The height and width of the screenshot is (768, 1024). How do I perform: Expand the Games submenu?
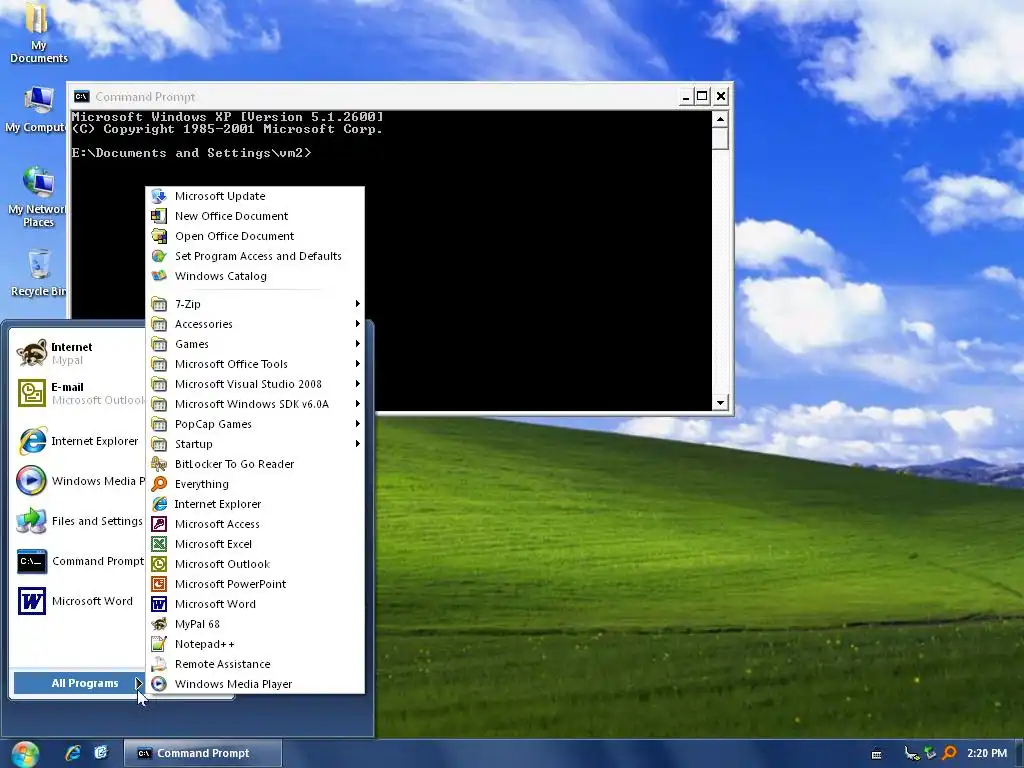tap(255, 344)
